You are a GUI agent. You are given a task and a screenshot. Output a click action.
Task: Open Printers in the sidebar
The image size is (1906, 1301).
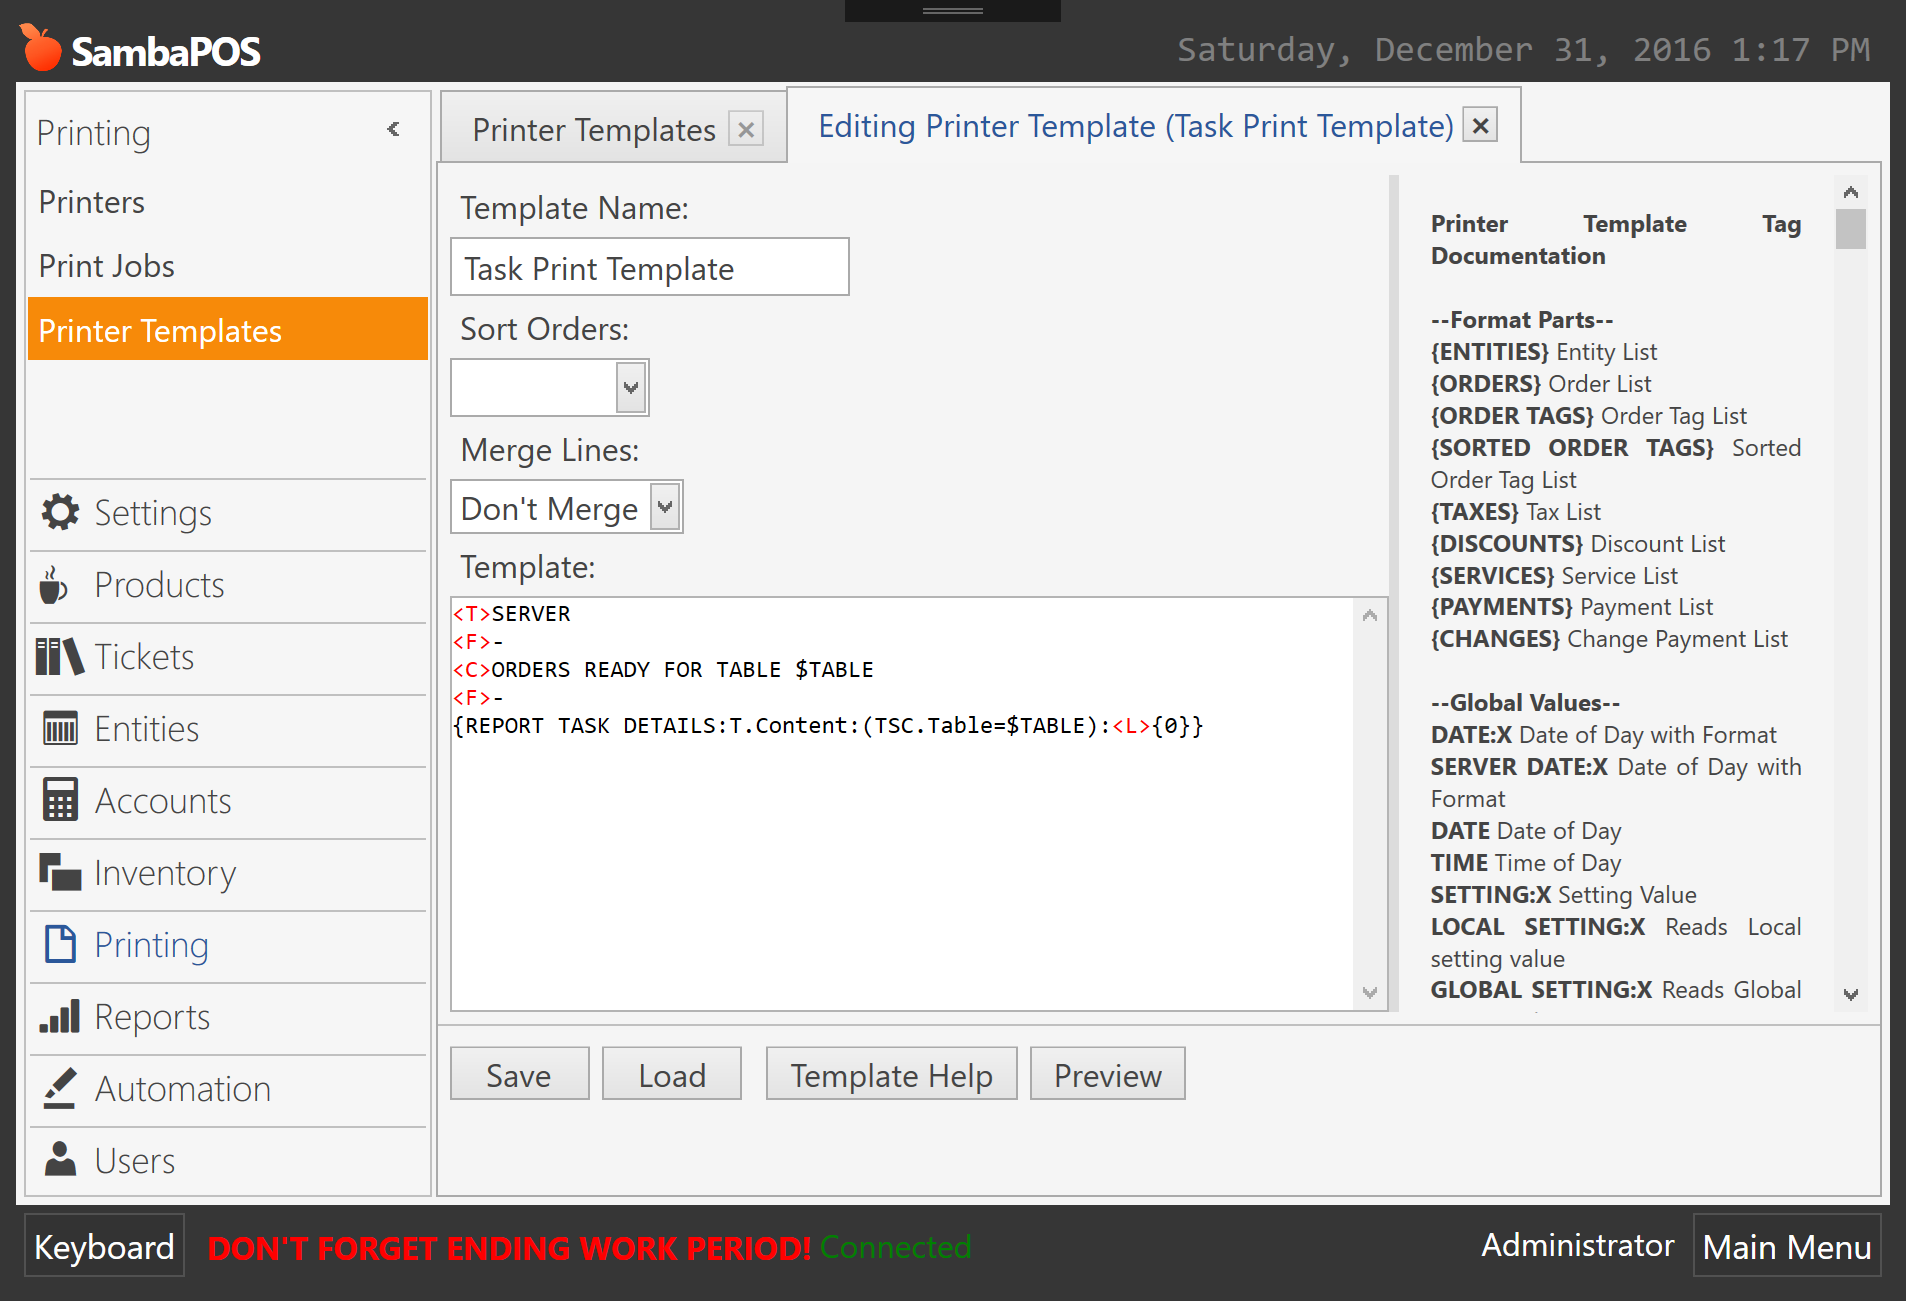[92, 202]
